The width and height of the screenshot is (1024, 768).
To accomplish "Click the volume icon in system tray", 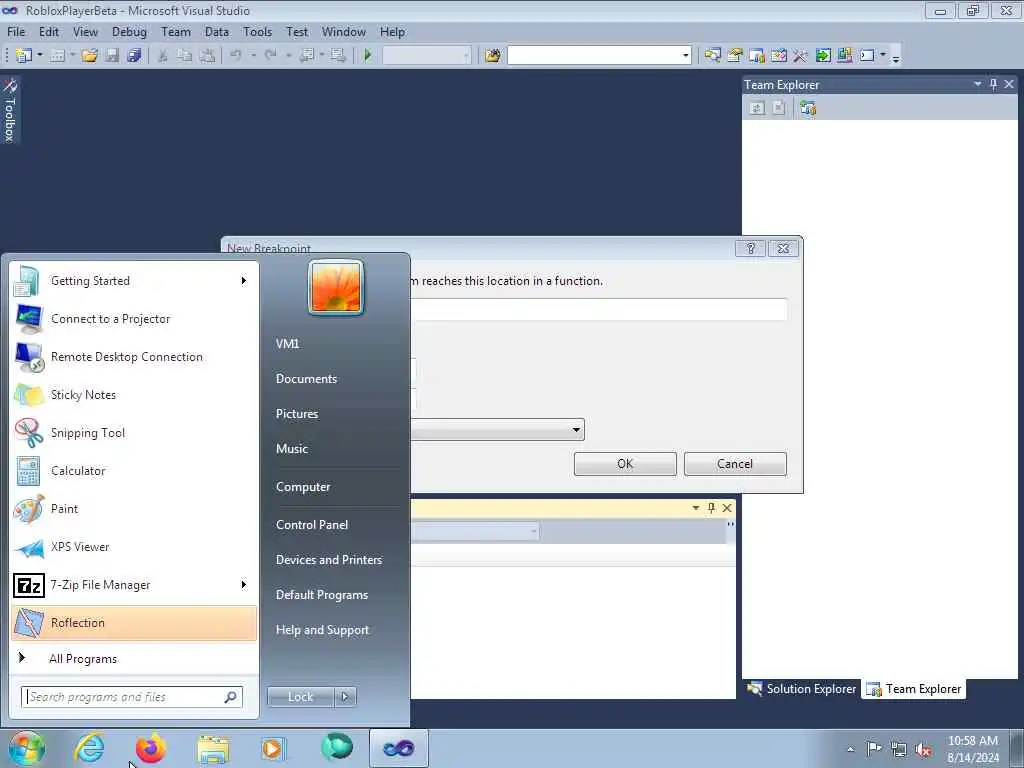I will (923, 750).
